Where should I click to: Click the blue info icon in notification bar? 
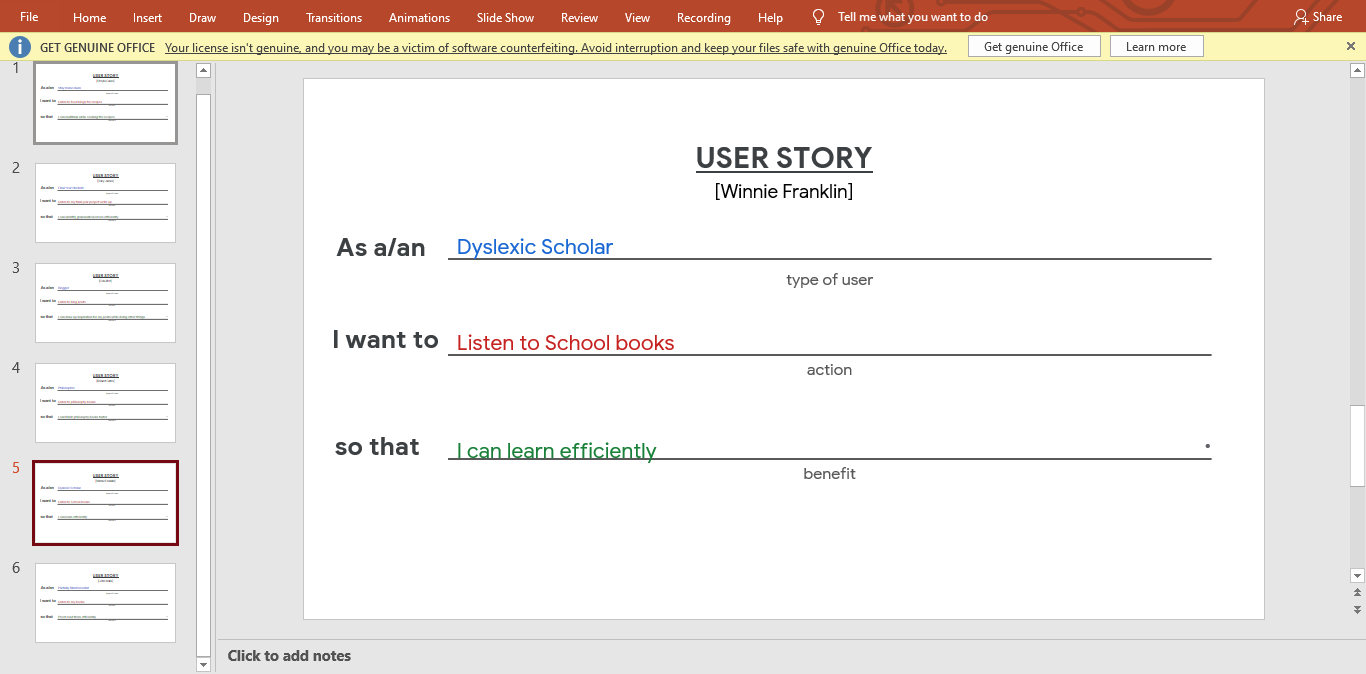(x=20, y=47)
